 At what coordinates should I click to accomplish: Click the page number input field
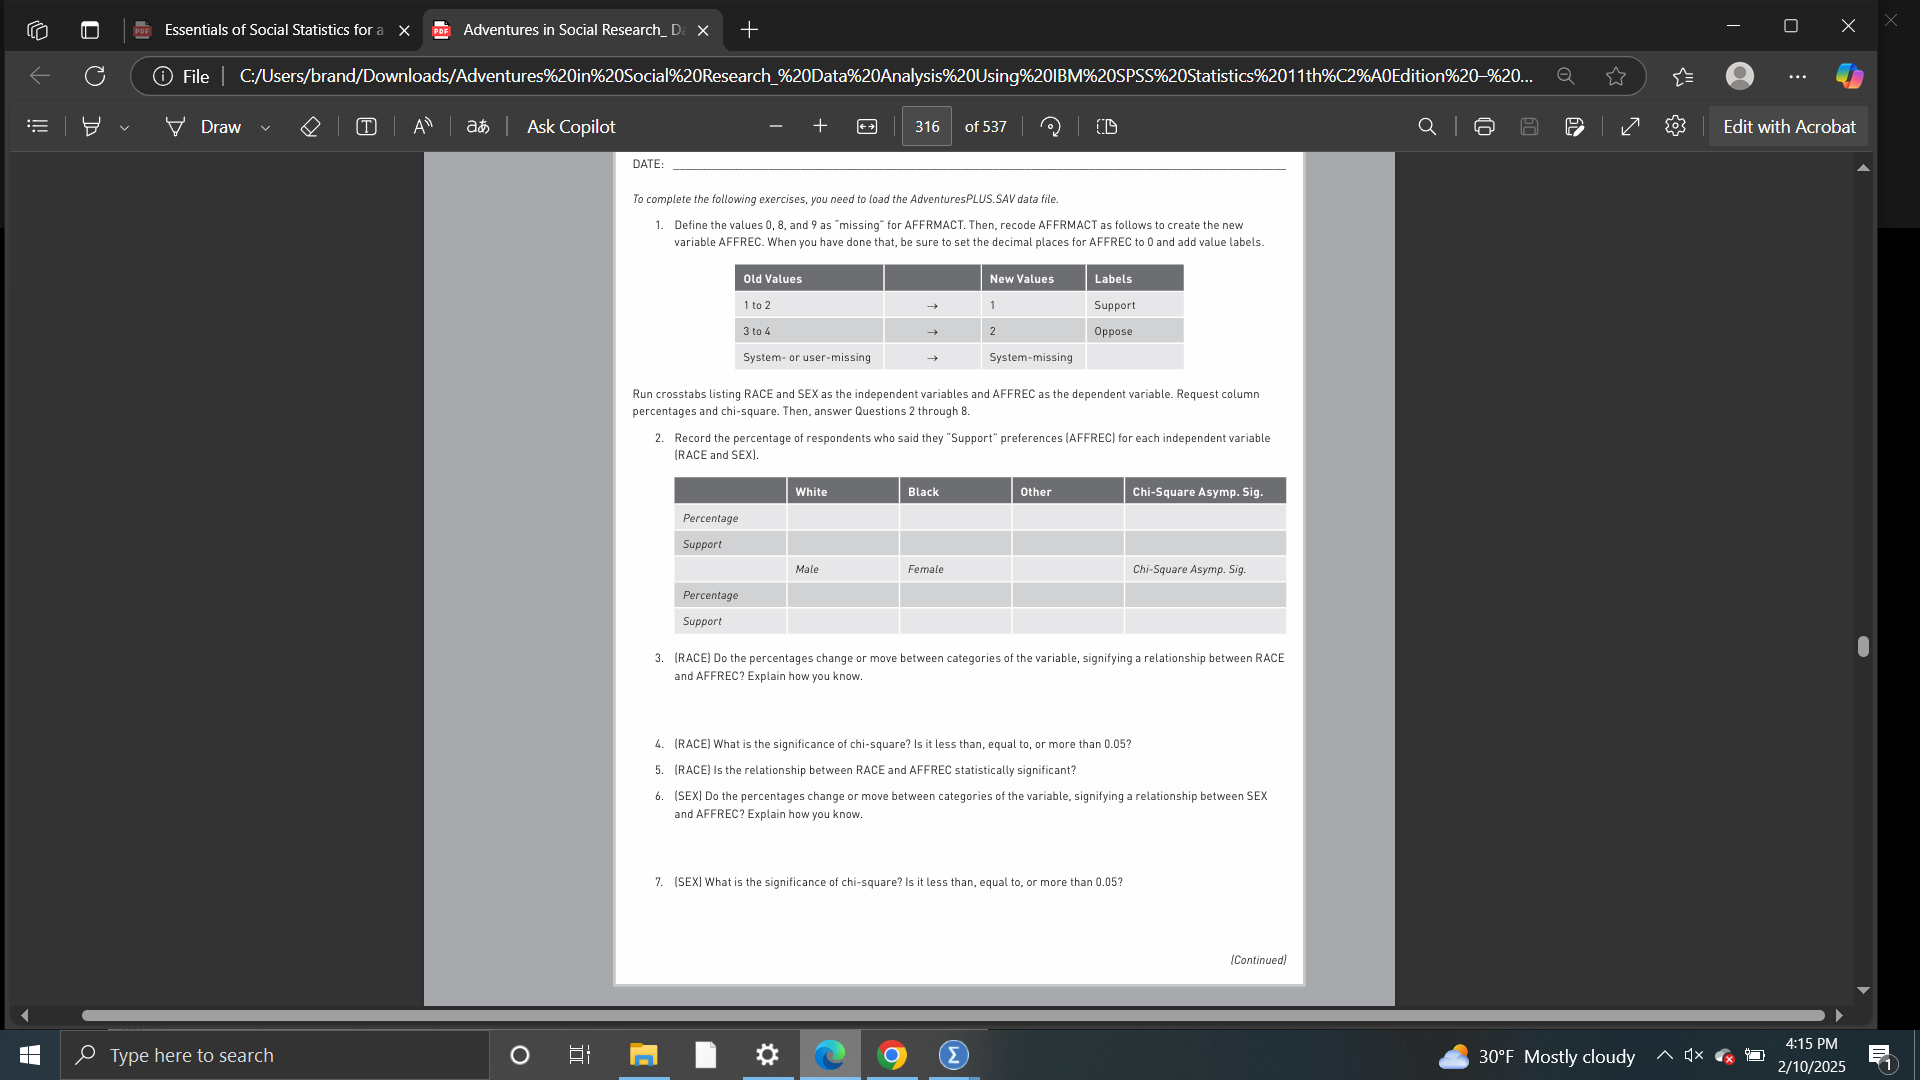[926, 127]
